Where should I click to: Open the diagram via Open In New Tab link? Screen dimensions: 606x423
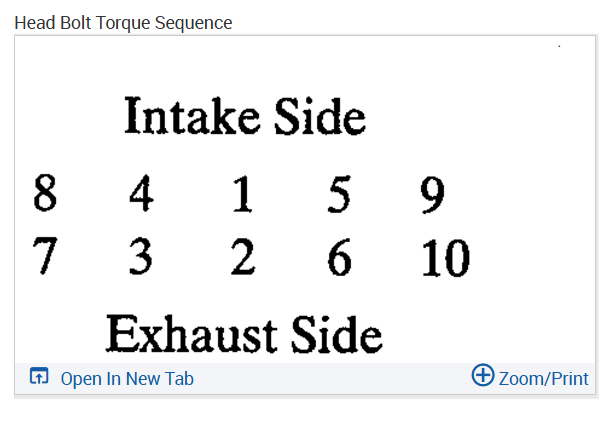click(x=127, y=379)
